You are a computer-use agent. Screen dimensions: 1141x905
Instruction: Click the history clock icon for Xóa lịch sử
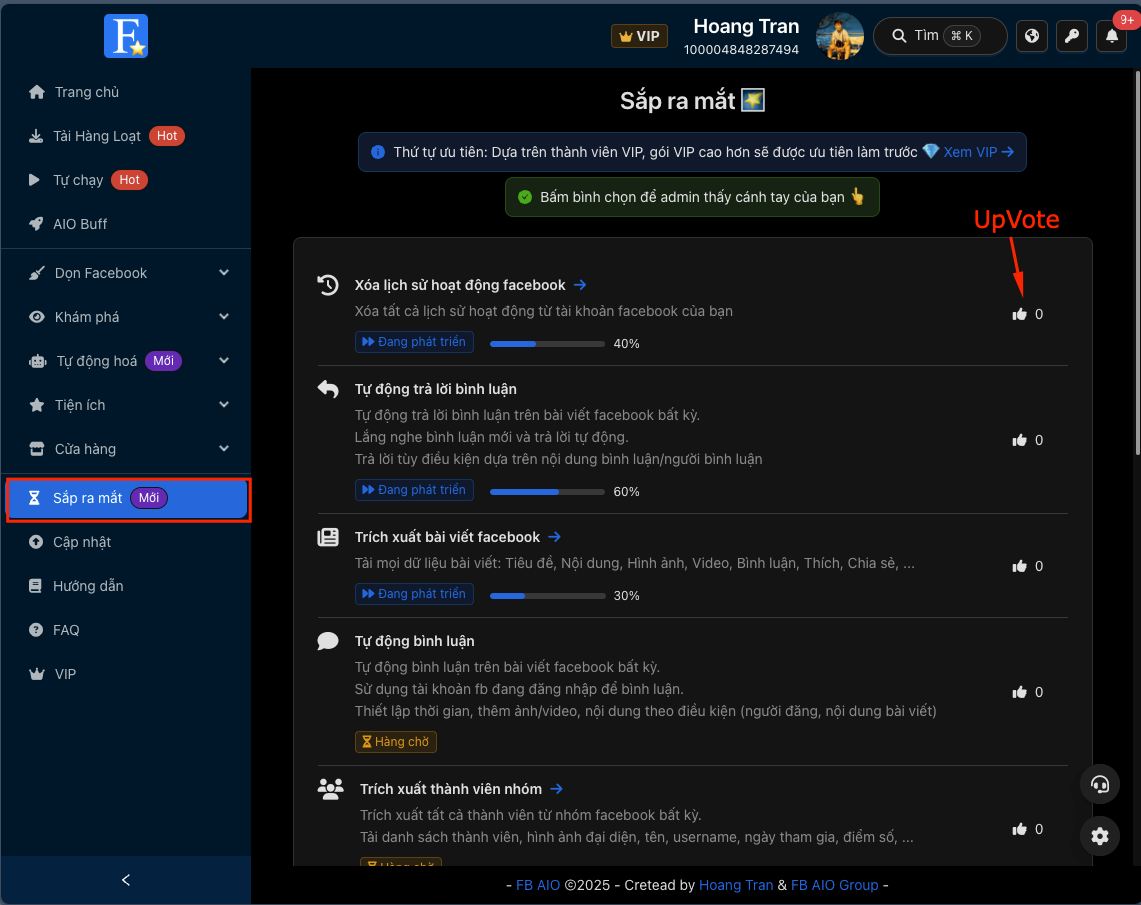coord(328,285)
